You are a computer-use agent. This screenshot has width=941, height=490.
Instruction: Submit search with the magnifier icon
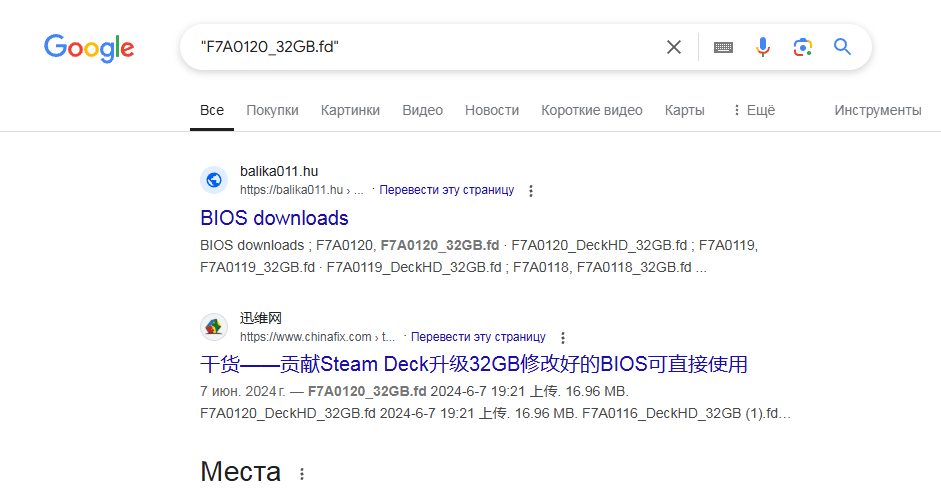[x=843, y=47]
